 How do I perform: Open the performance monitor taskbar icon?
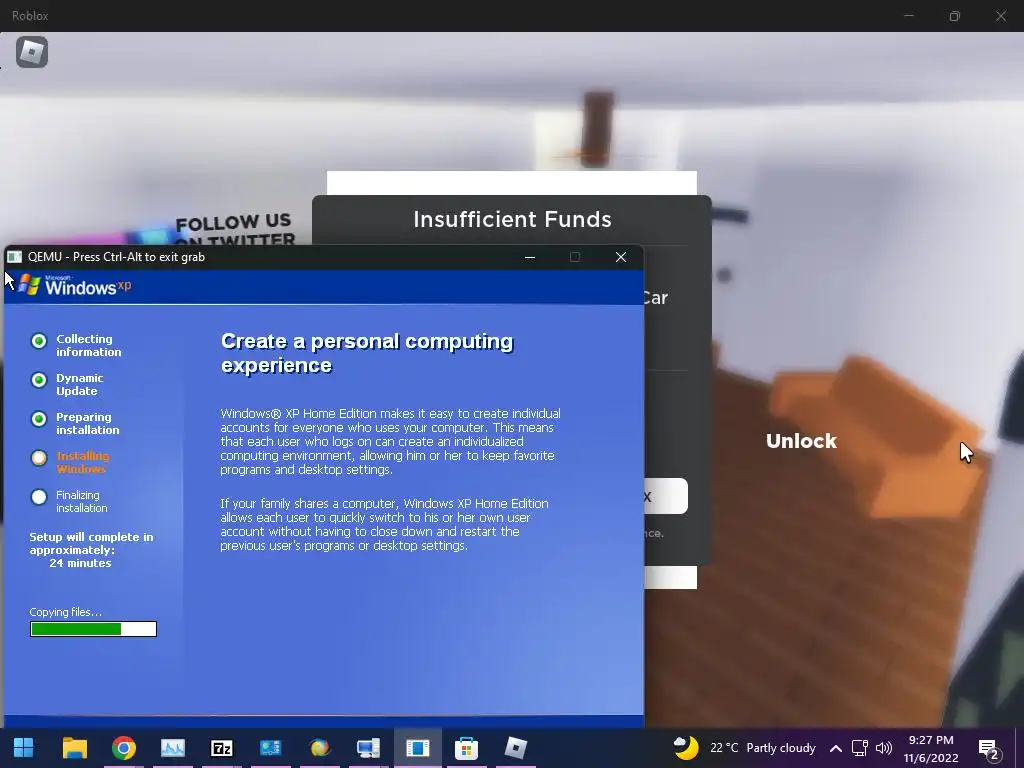tap(172, 748)
